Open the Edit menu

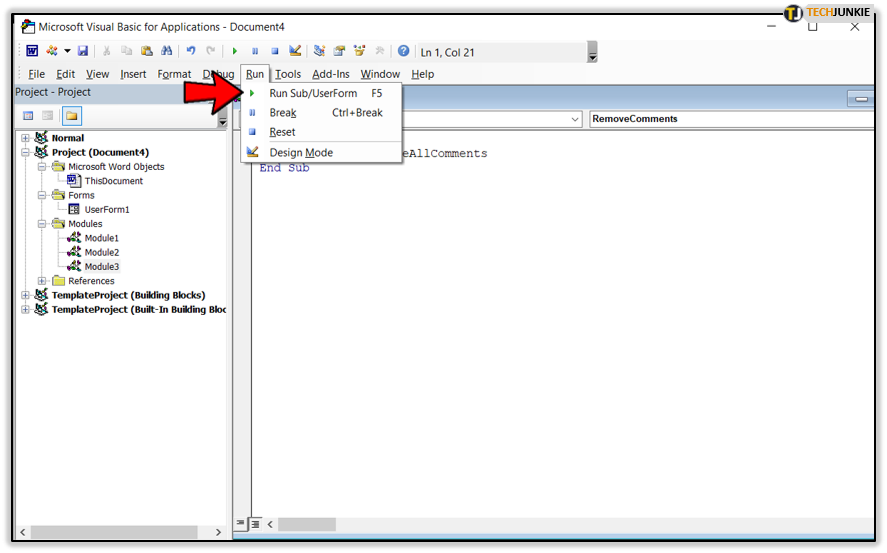[x=65, y=74]
